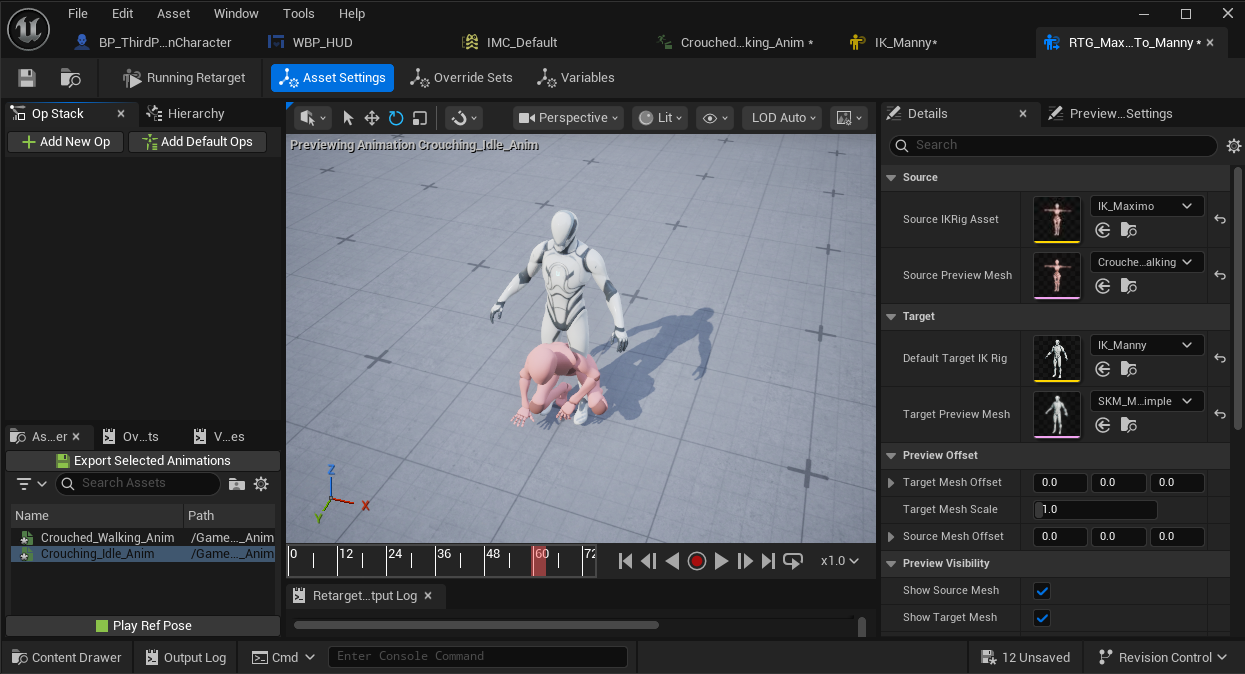Open the BP_ThirdPersonCharacter tab
Screen dimensions: 1245x674
tap(155, 43)
